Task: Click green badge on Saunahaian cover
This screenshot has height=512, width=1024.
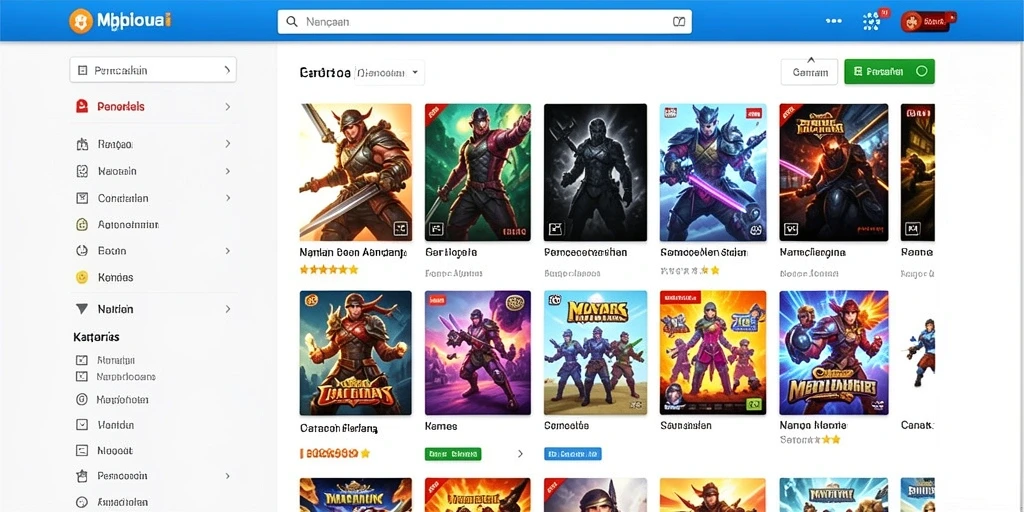Action: pos(754,404)
